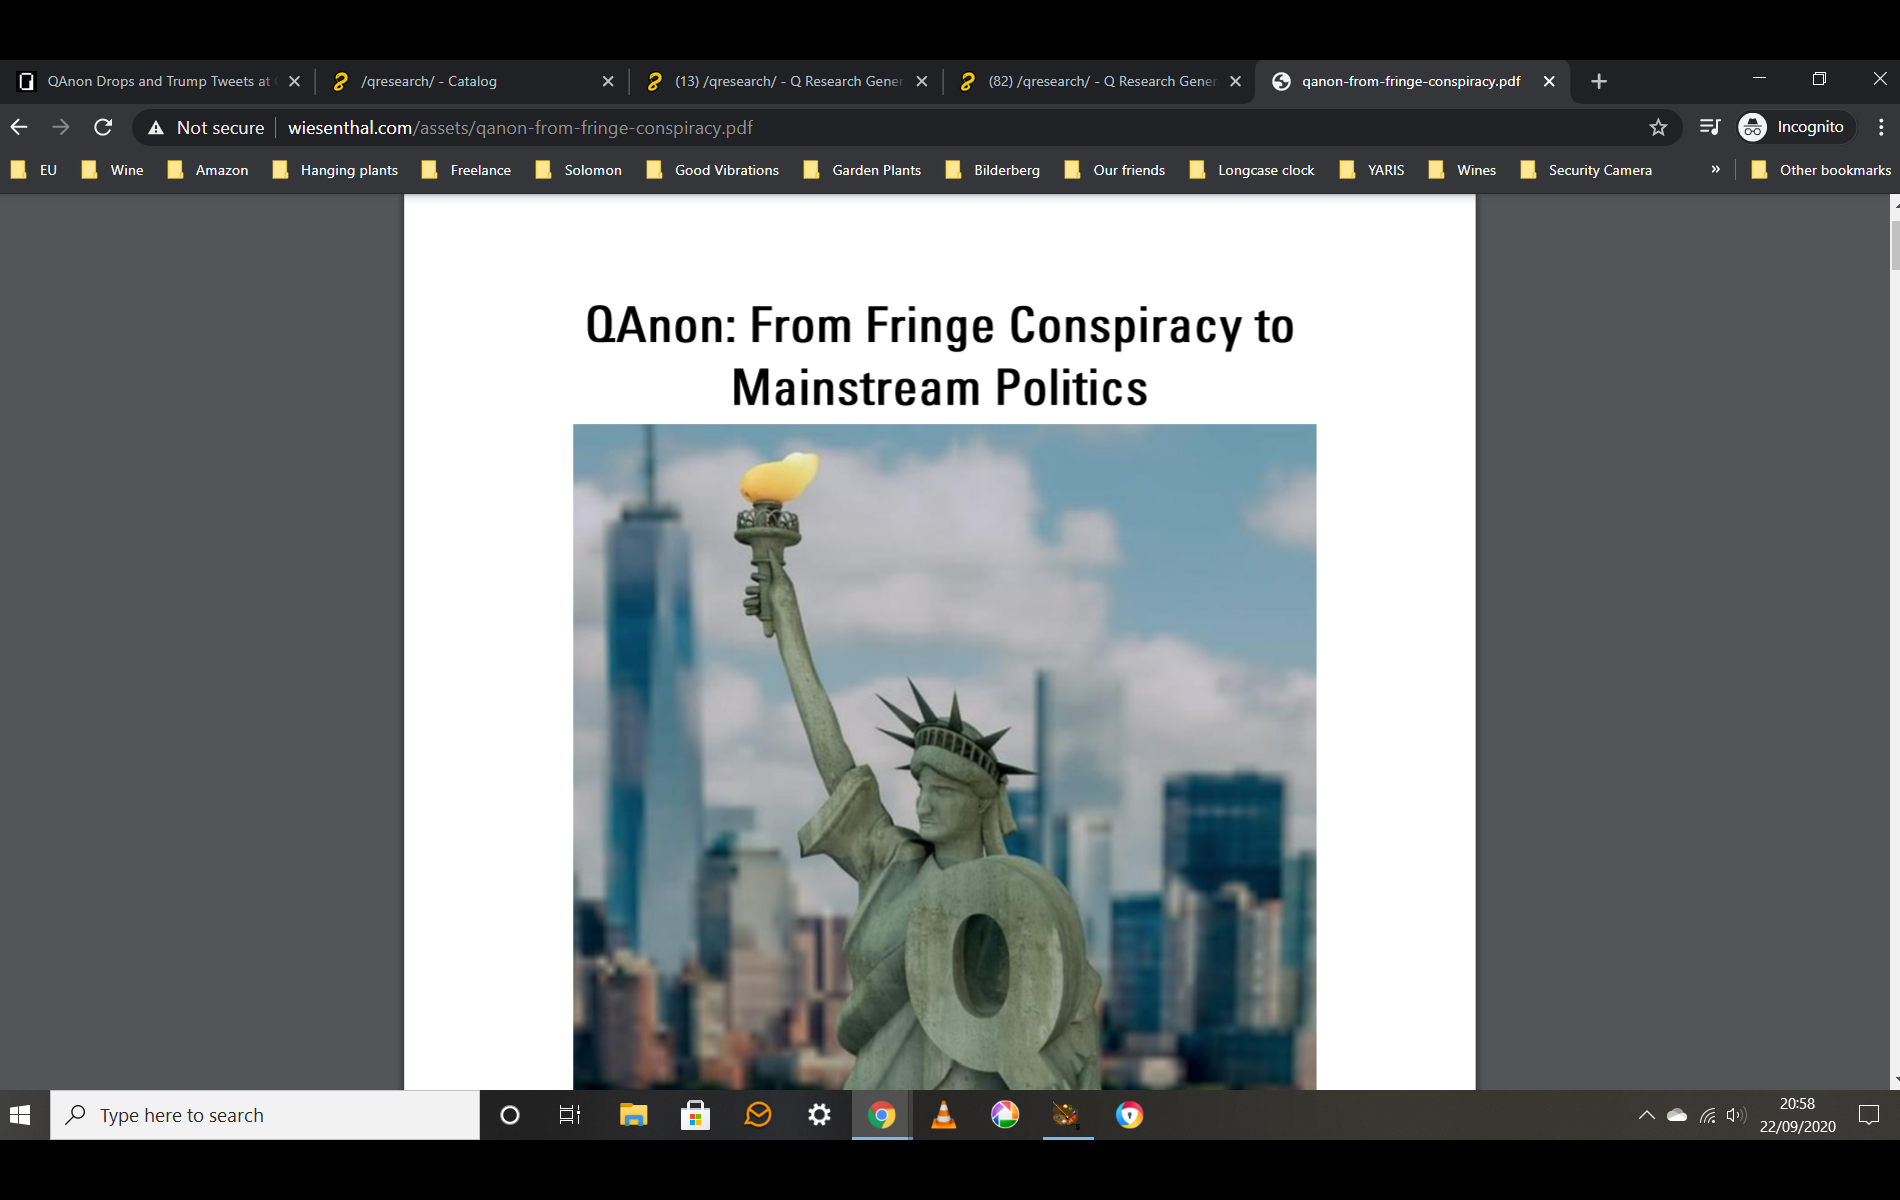The image size is (1900, 1200).
Task: Click the Statue of Liberty cover image
Action: (944, 757)
